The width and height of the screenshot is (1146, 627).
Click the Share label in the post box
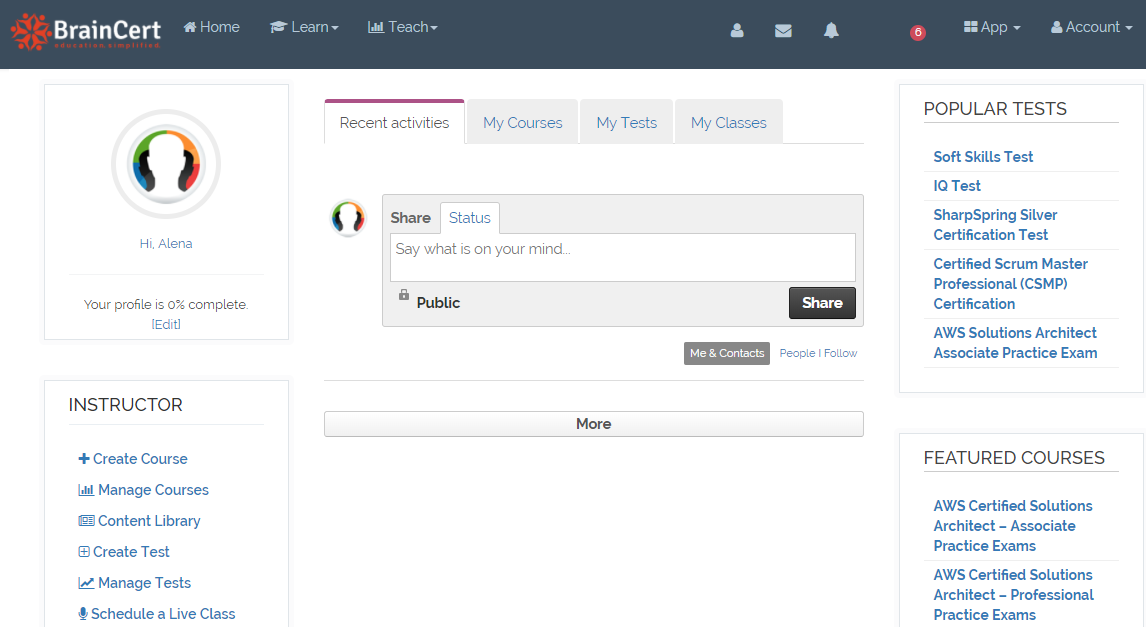pyautogui.click(x=410, y=218)
